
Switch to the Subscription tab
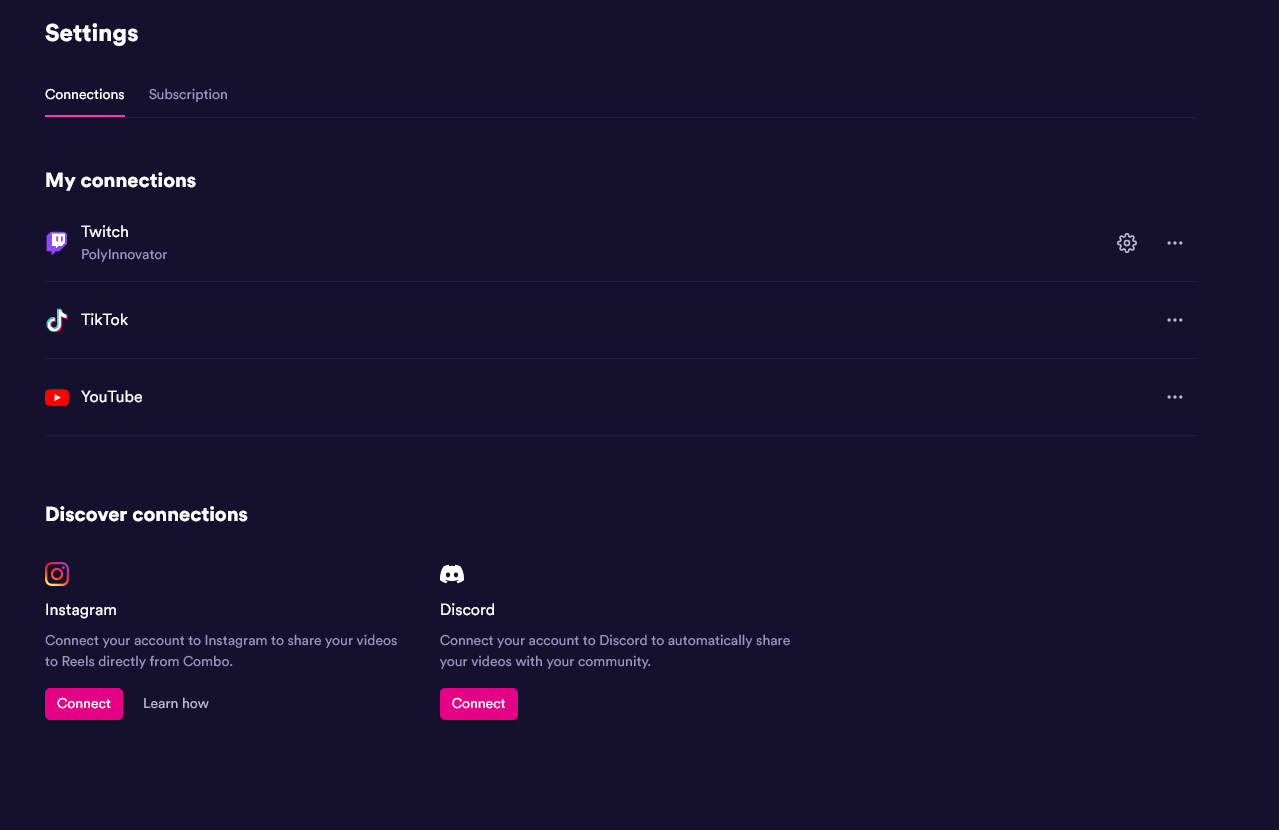click(188, 94)
